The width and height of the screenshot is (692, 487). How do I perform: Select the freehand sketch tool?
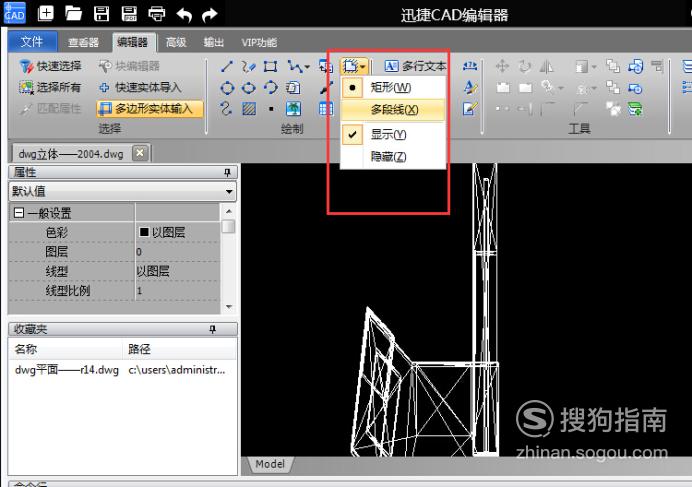248,67
